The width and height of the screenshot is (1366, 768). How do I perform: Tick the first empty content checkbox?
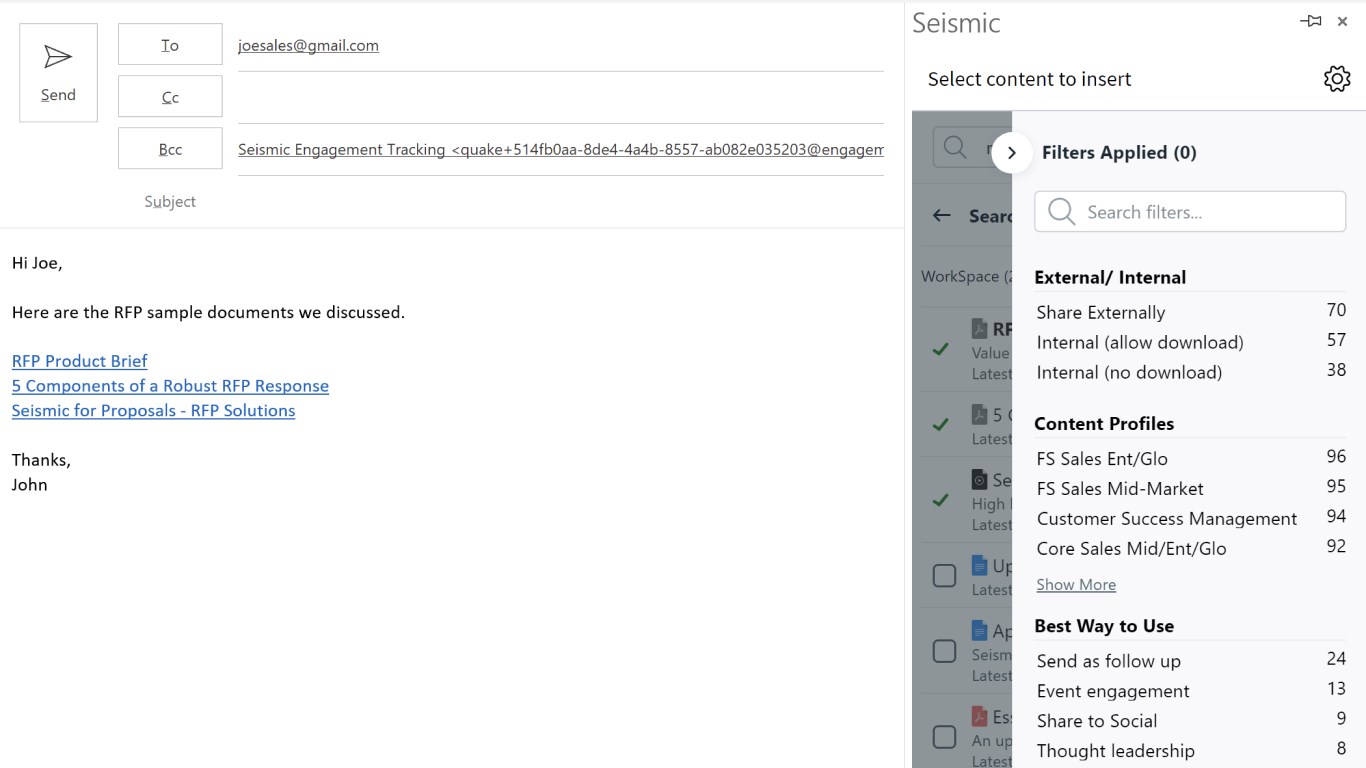tap(944, 576)
